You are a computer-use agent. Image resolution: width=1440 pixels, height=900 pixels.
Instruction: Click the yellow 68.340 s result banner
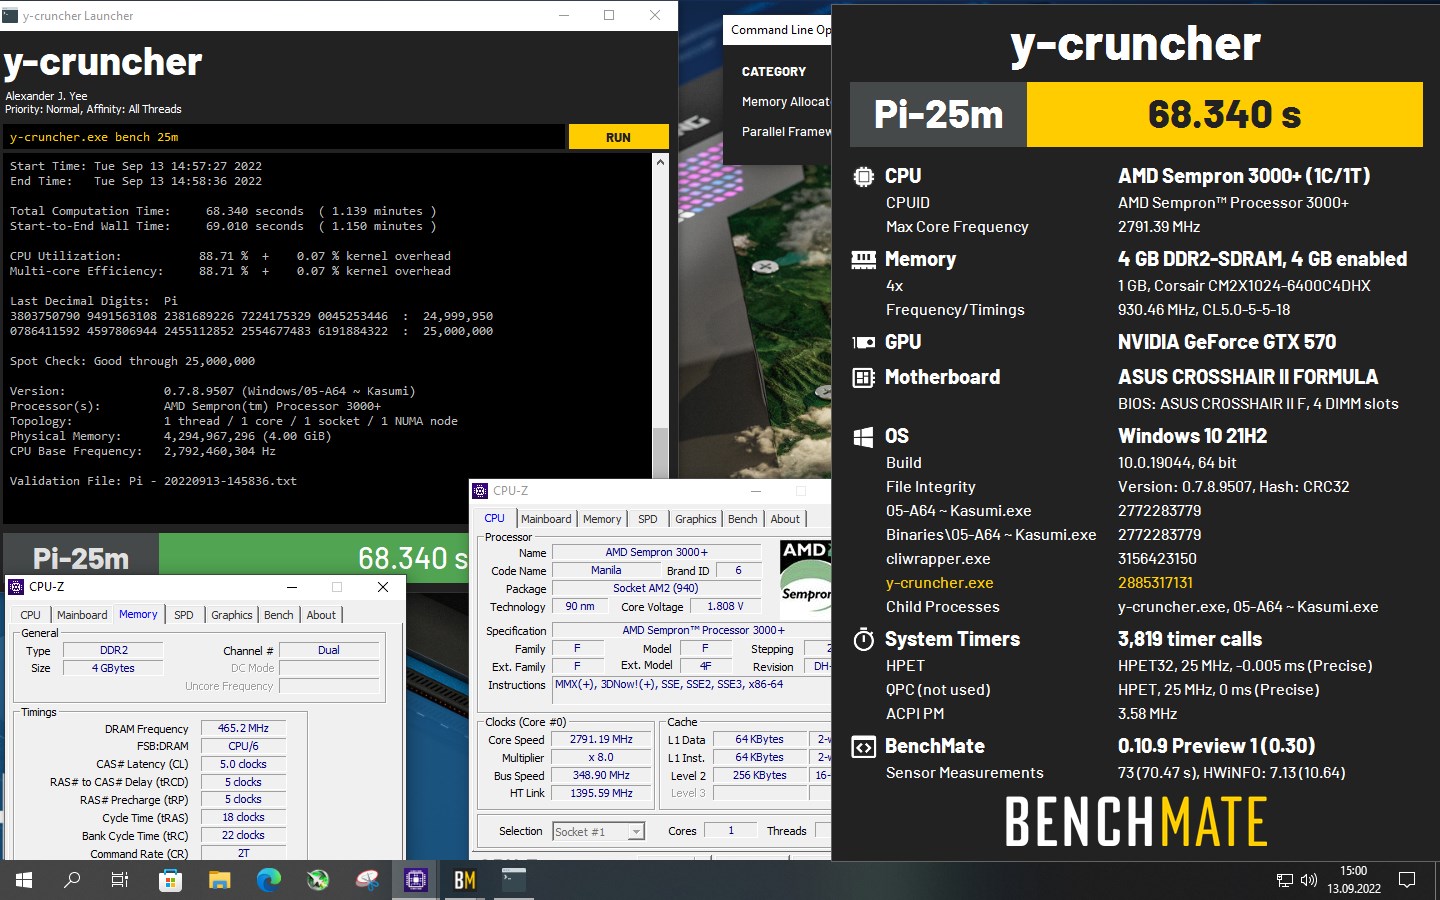pyautogui.click(x=1224, y=115)
